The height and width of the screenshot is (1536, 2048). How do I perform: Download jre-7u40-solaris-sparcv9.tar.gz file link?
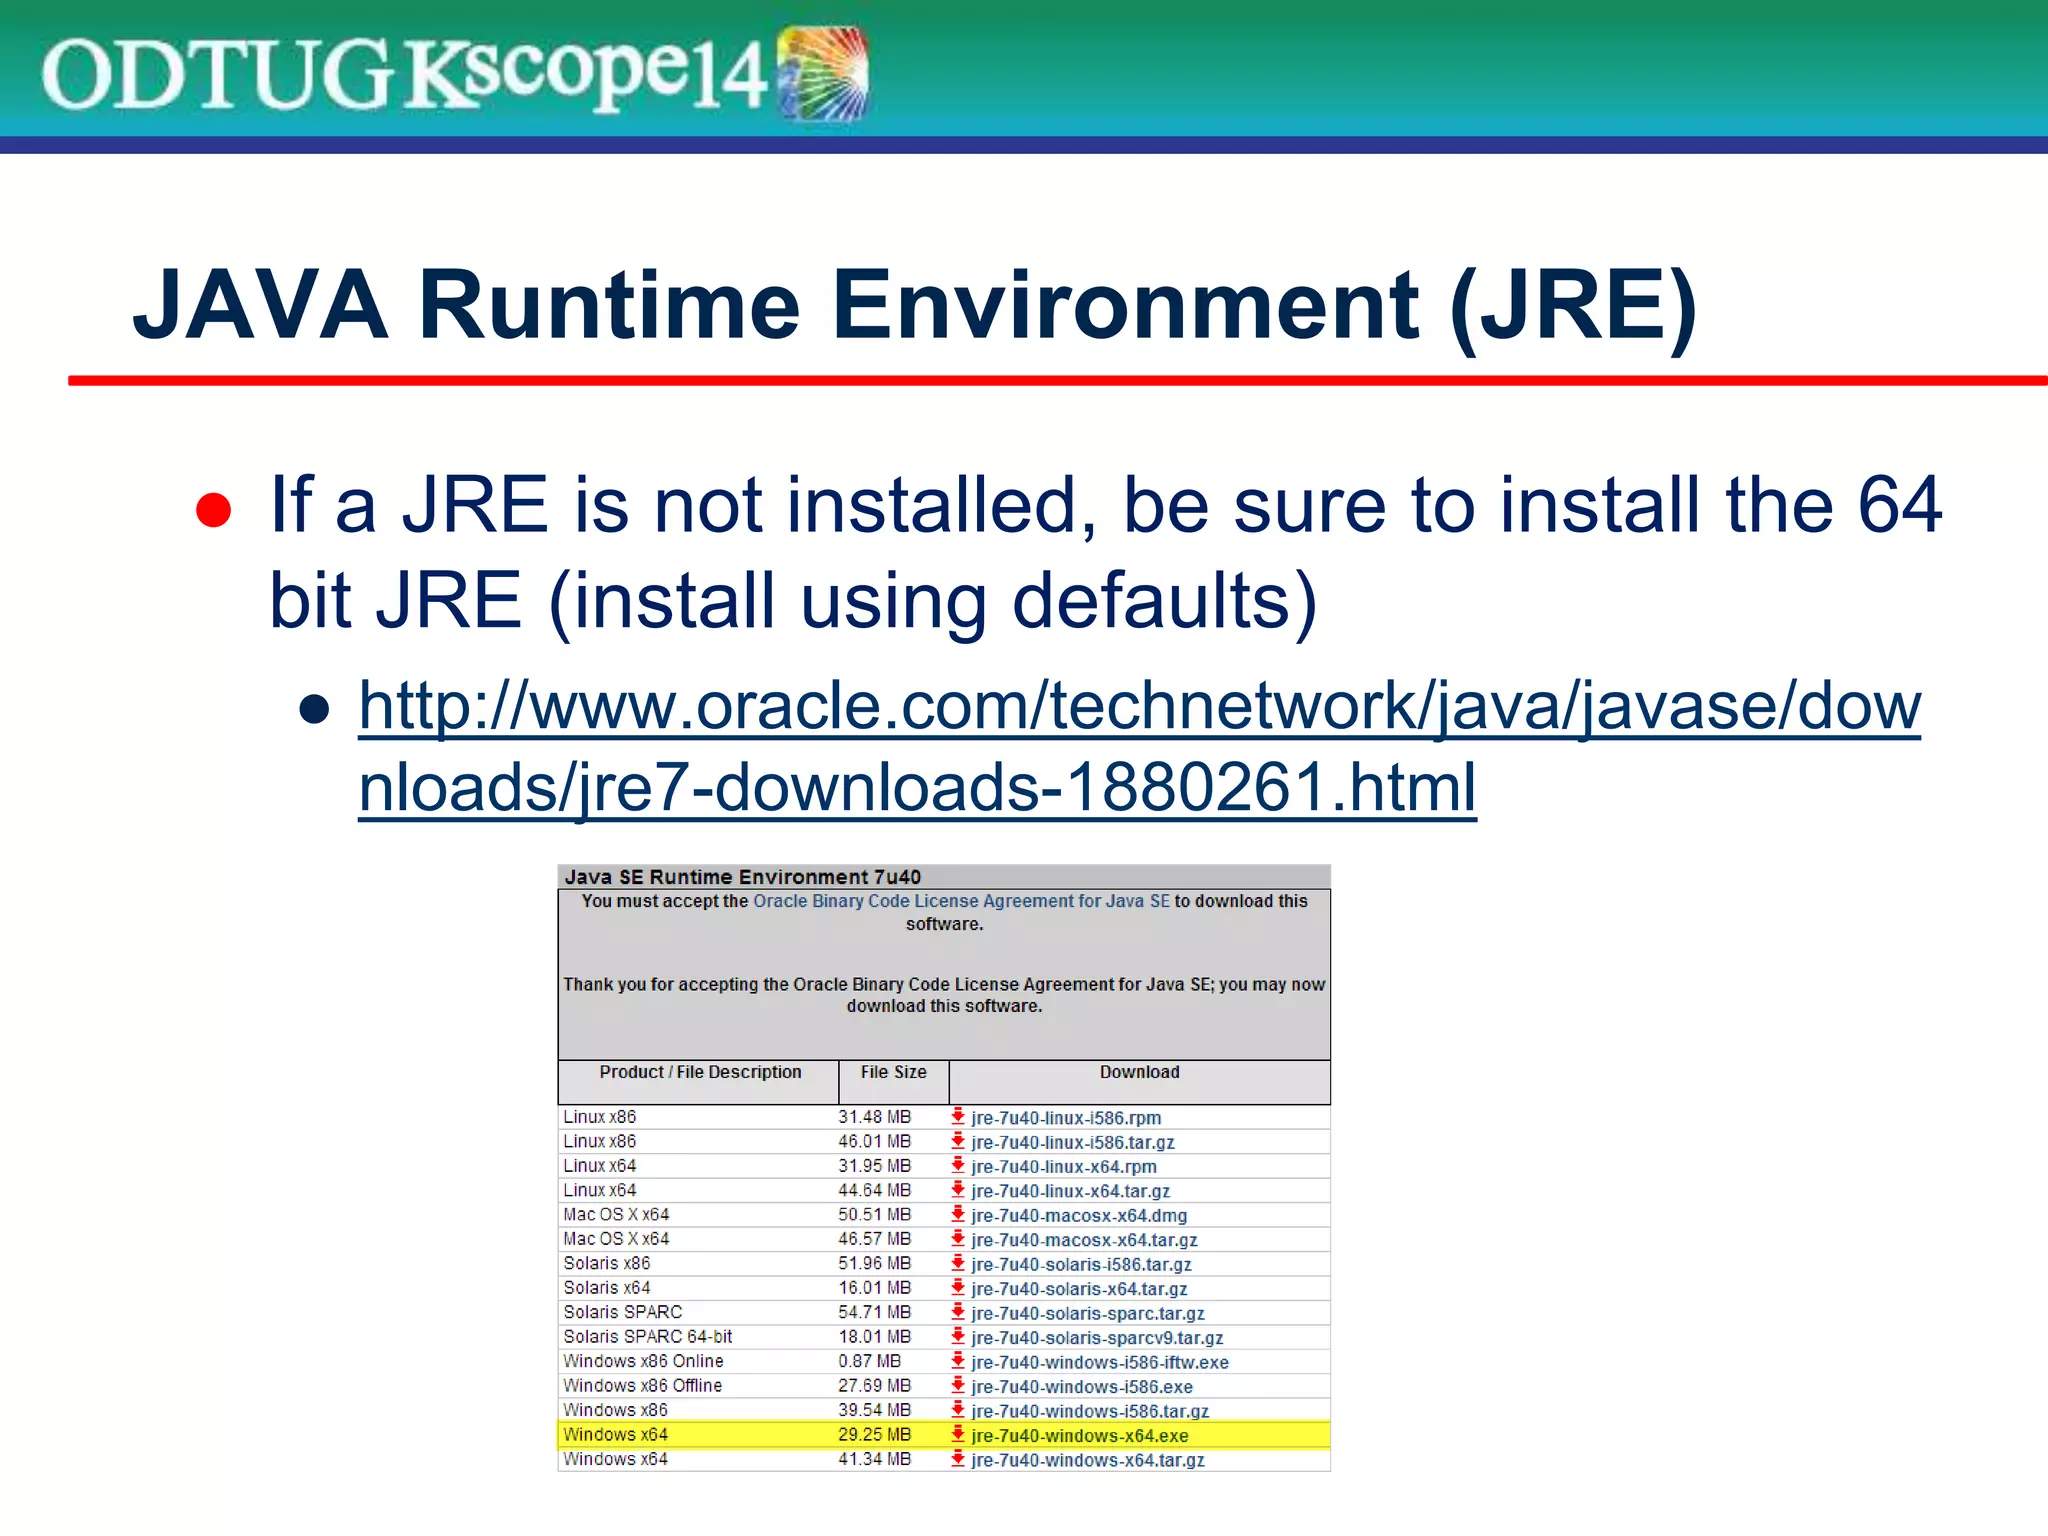(1097, 1338)
